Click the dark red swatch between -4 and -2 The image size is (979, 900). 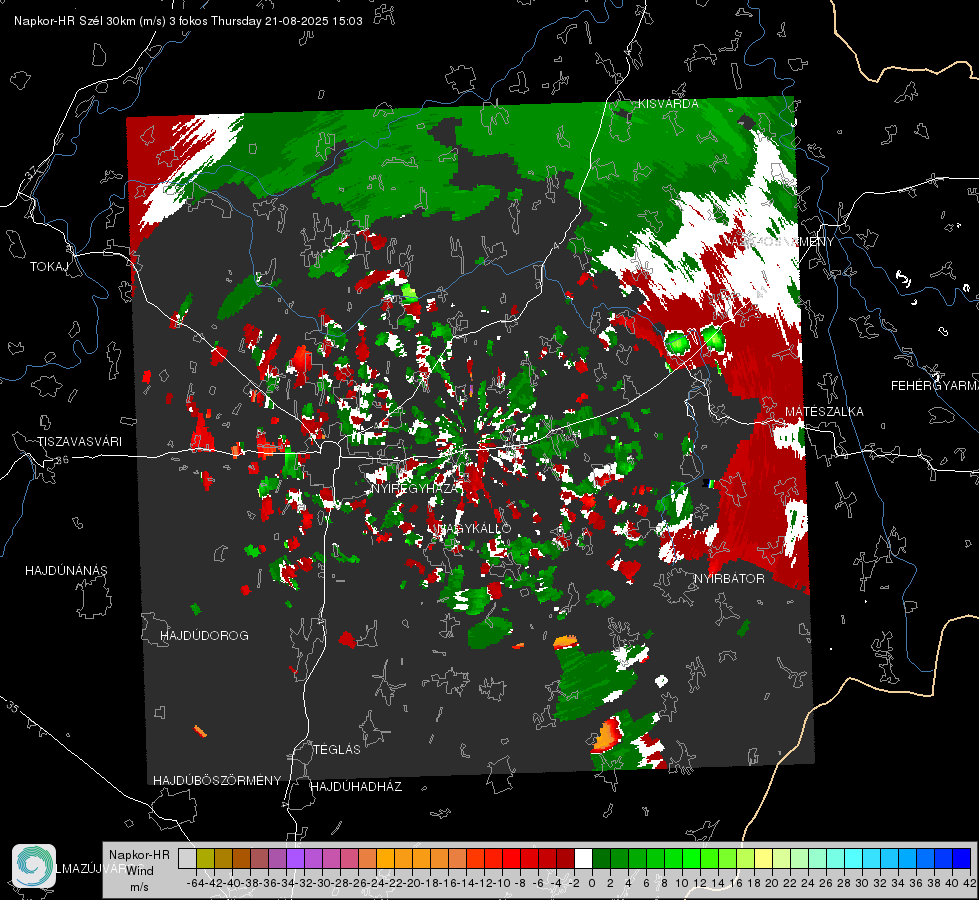(x=565, y=858)
